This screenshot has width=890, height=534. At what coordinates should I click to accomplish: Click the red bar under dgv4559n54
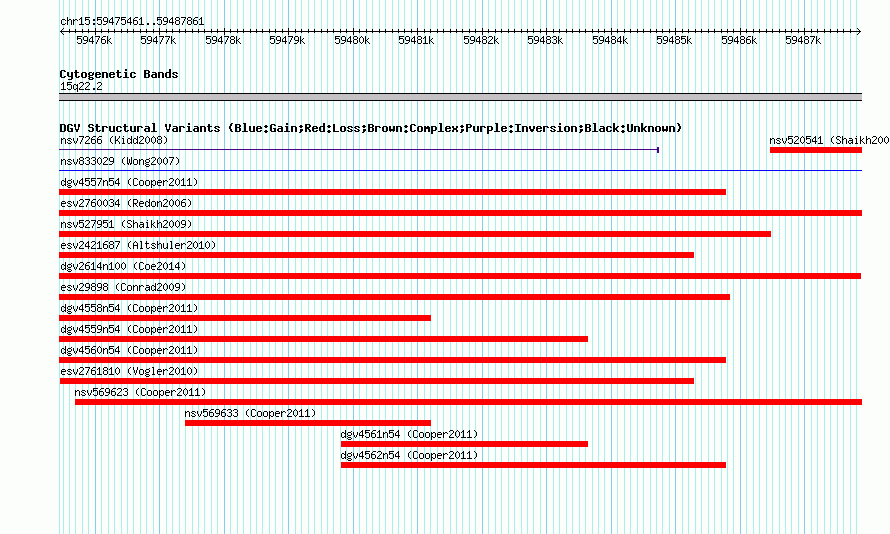coord(324,339)
